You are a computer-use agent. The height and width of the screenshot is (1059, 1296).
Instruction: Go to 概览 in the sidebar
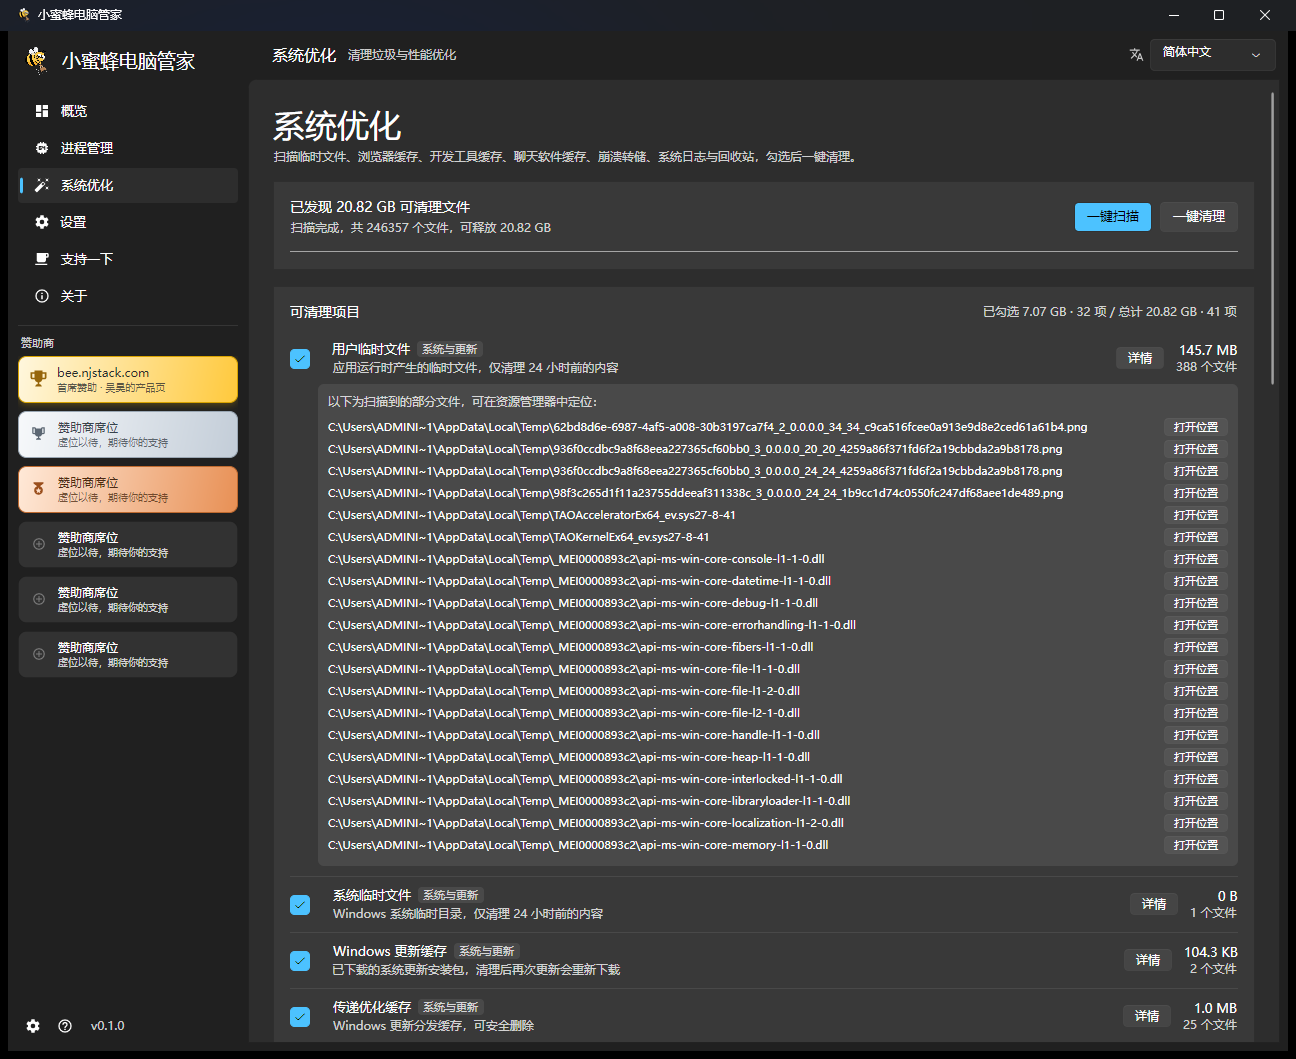pos(128,111)
